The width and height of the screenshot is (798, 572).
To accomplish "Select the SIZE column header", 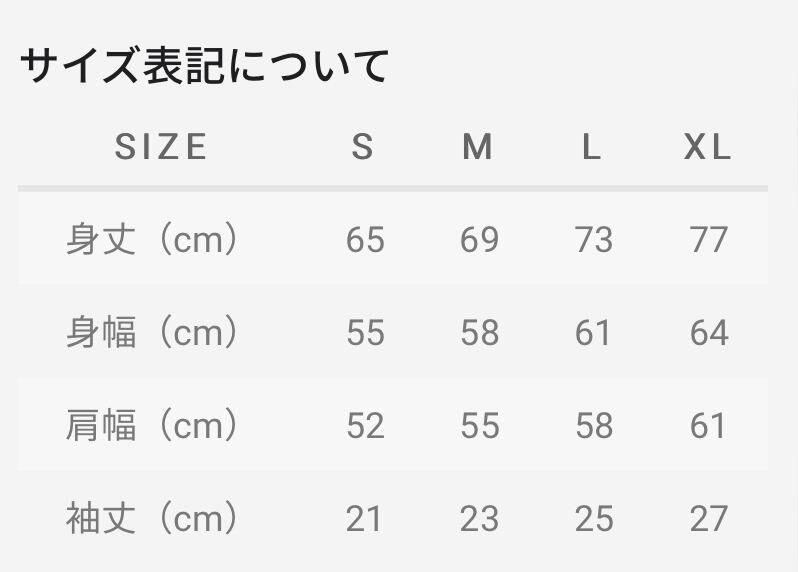I will pos(161,148).
